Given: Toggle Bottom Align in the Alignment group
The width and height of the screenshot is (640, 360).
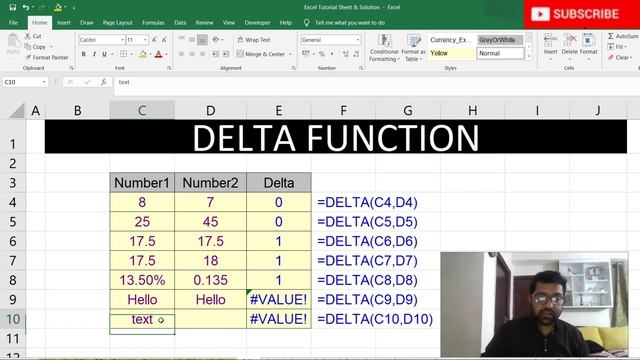Looking at the screenshot, I should pyautogui.click(x=202, y=40).
